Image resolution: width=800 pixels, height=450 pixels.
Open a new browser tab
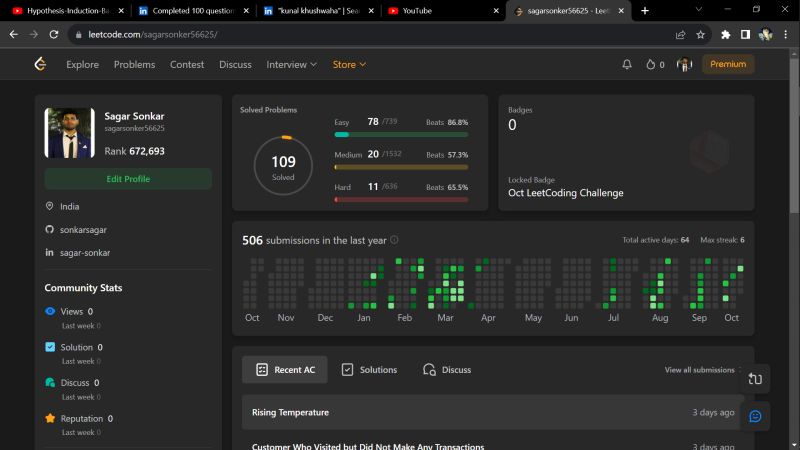[x=645, y=11]
